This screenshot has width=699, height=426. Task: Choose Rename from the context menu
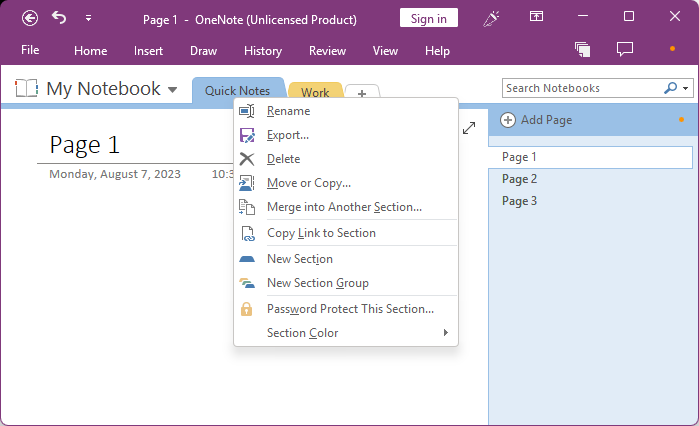(346, 111)
